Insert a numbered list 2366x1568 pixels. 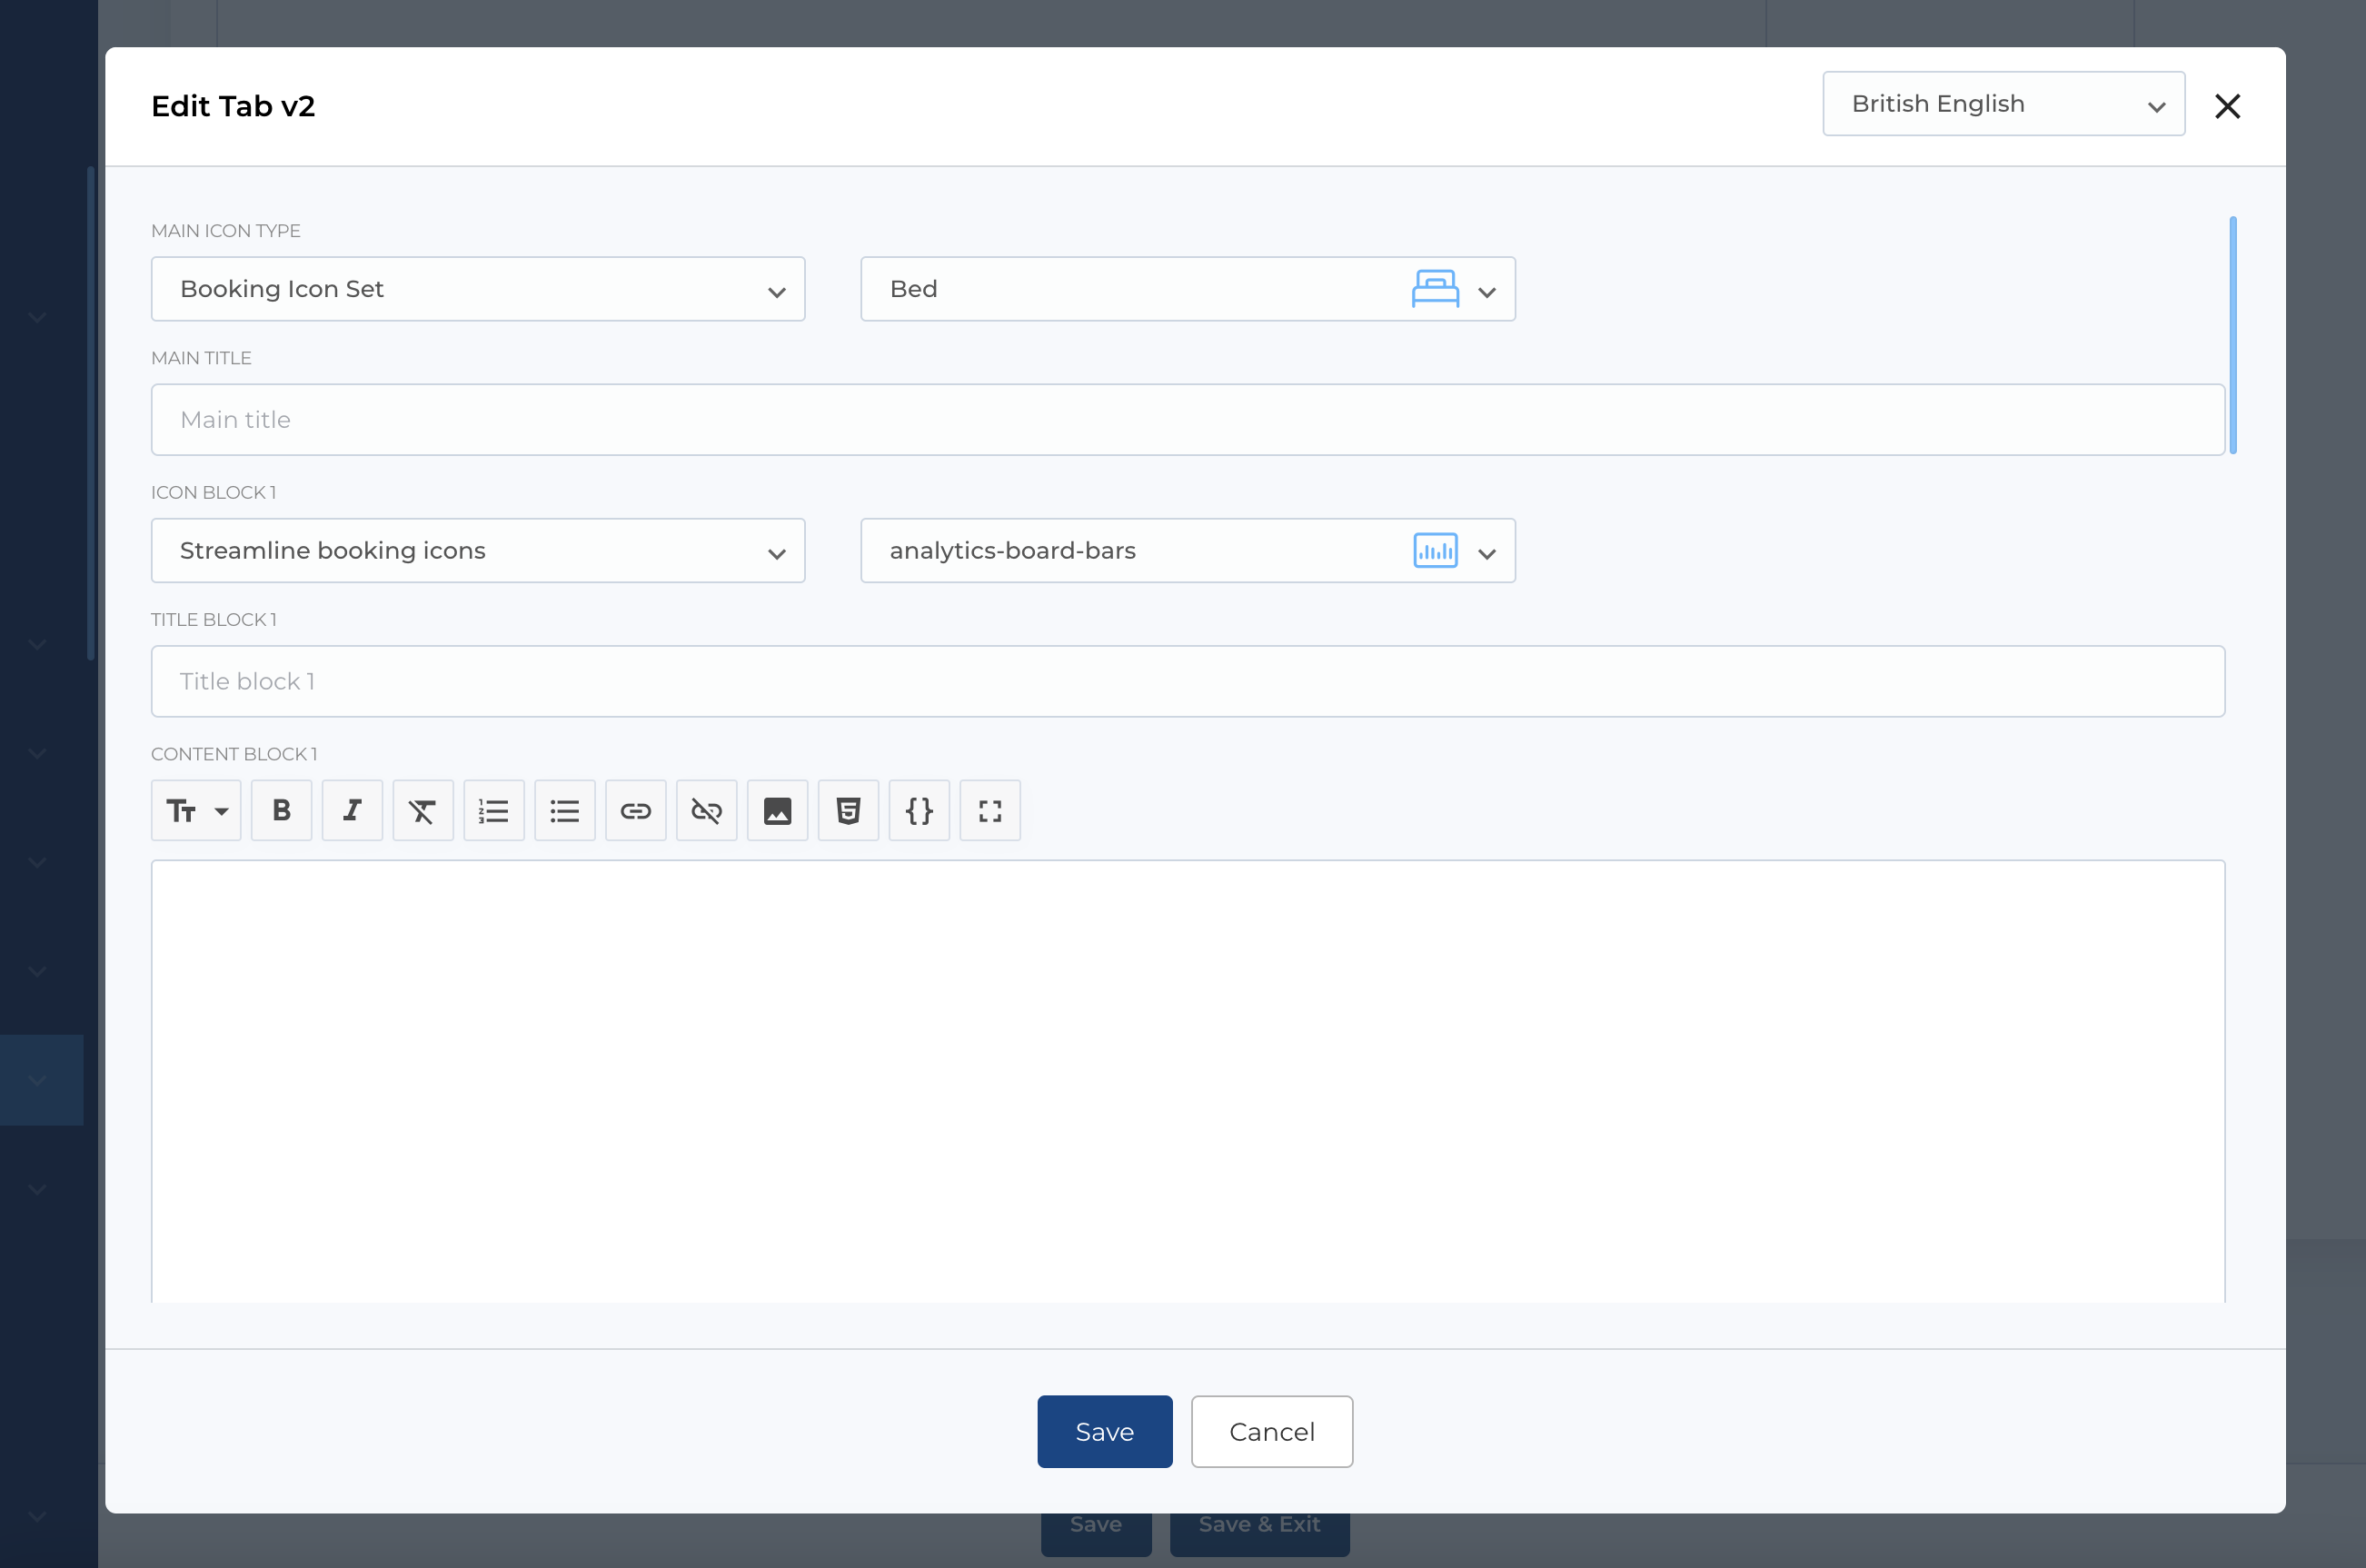pos(494,810)
